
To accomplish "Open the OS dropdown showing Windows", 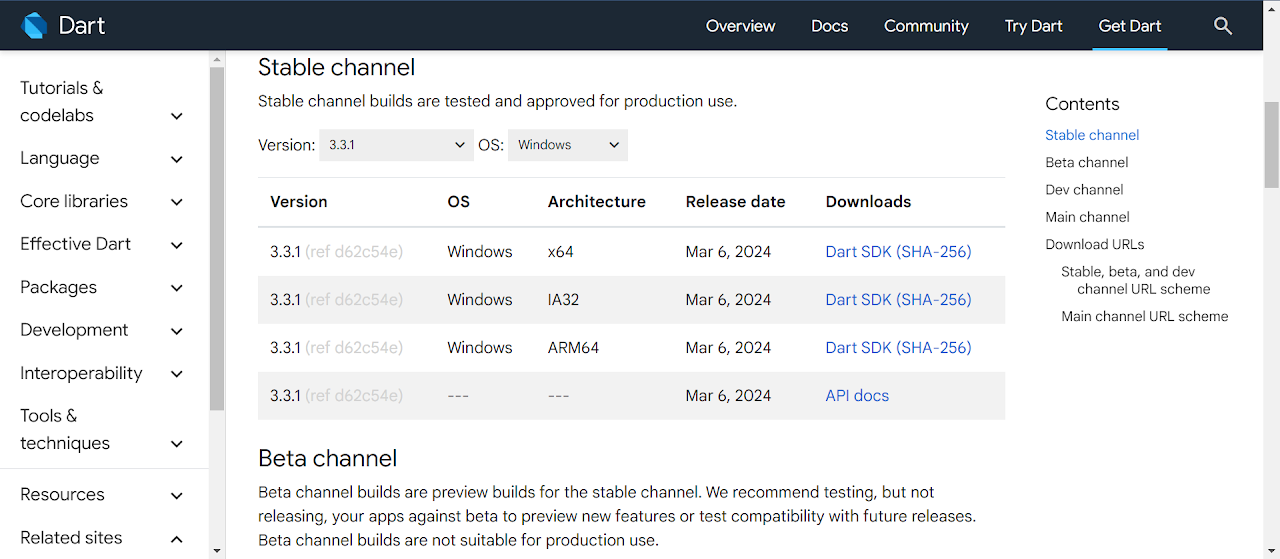I will 568,145.
